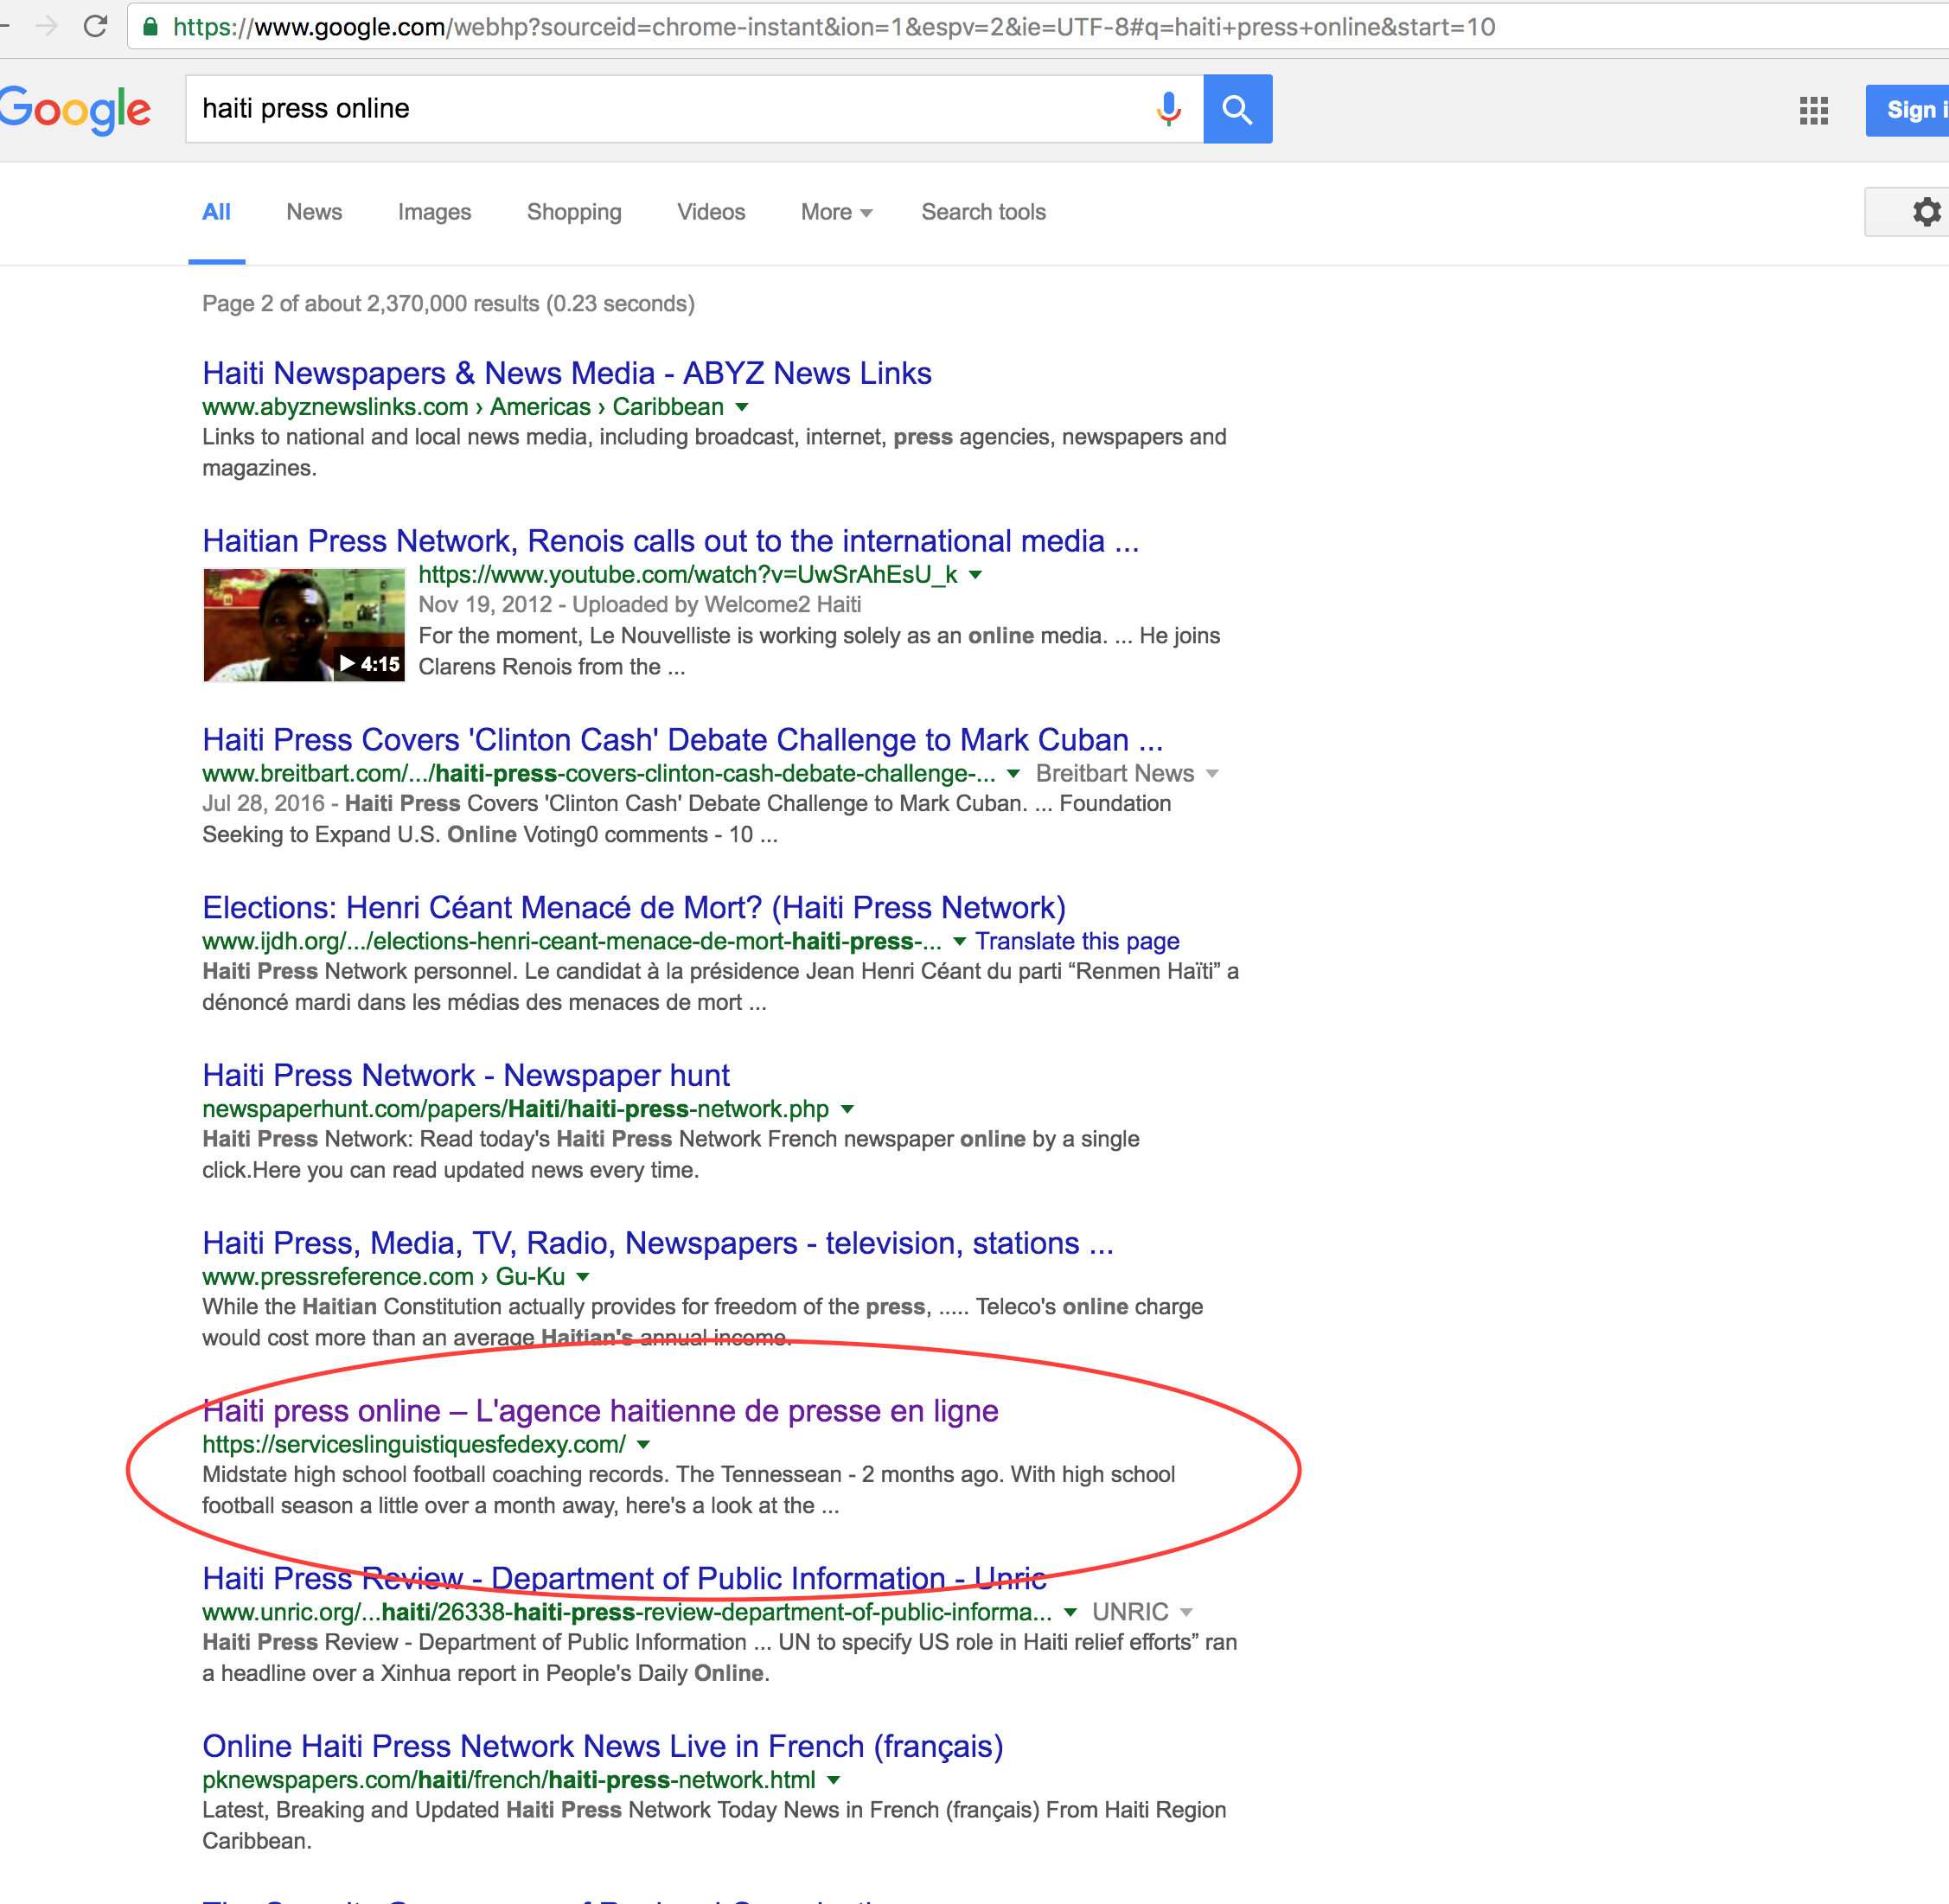The image size is (1949, 1904).
Task: Switch to the Shopping tab
Action: [x=574, y=212]
